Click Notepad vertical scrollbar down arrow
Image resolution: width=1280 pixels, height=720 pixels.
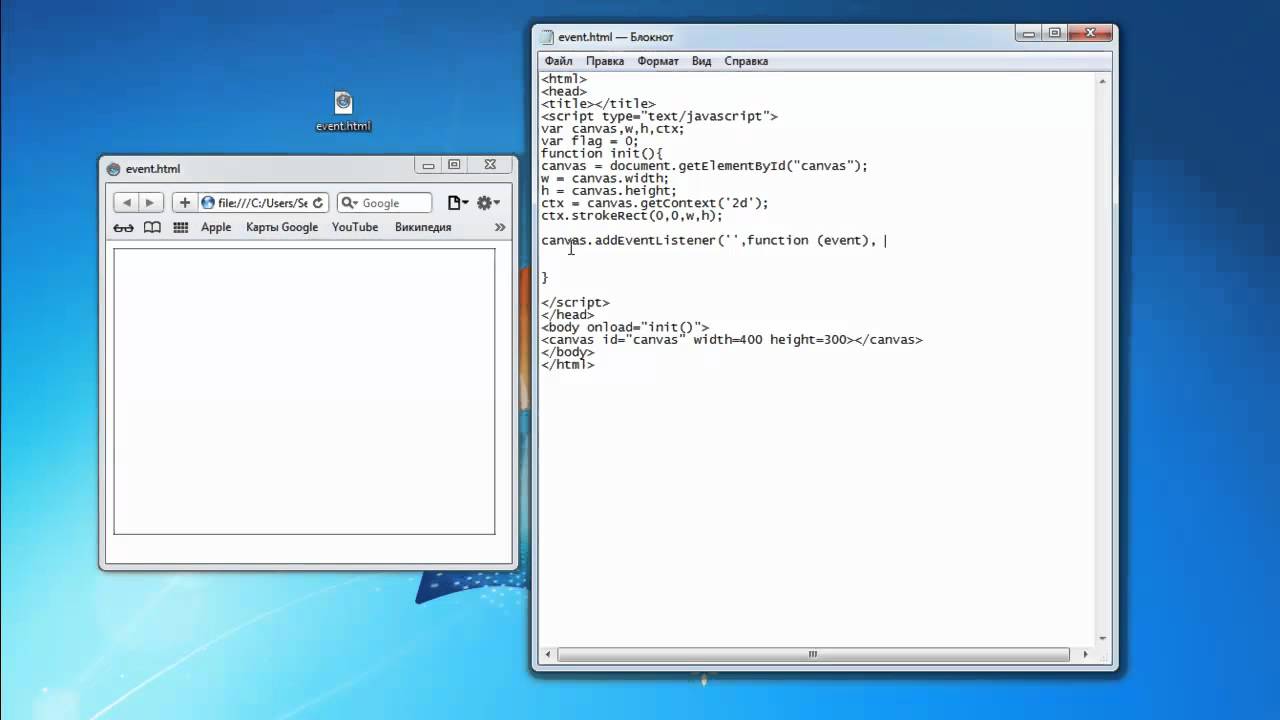[x=1103, y=638]
